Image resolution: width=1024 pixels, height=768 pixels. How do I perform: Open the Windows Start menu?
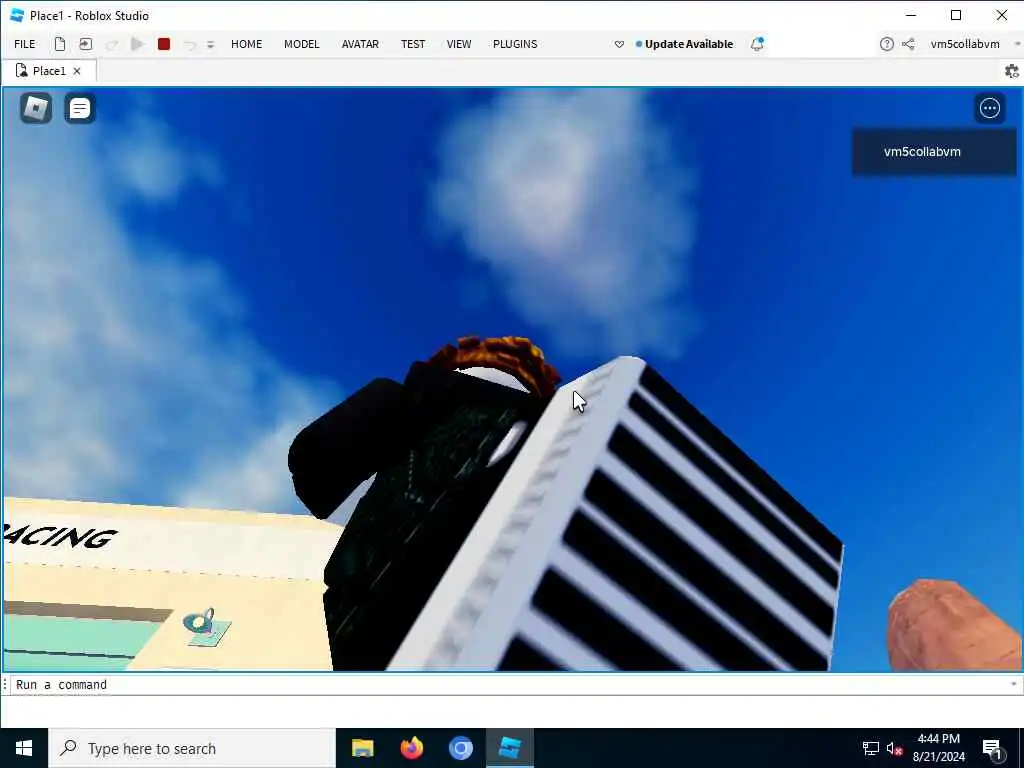pyautogui.click(x=24, y=748)
